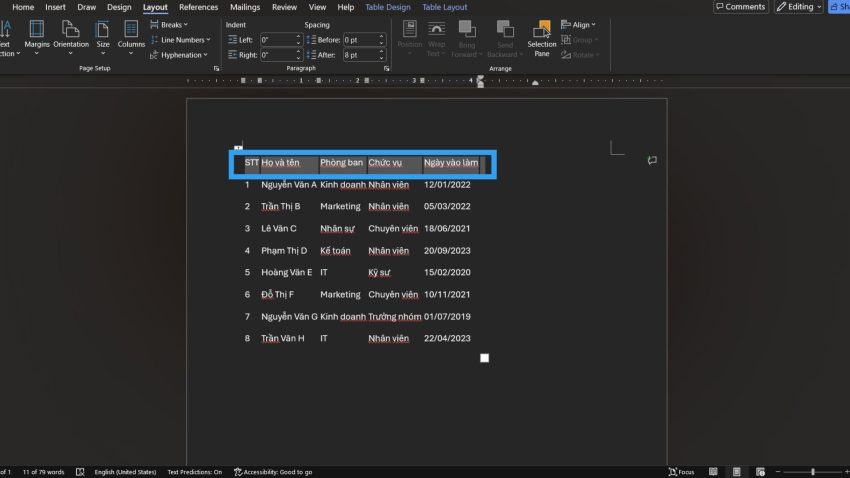This screenshot has width=850, height=478.
Task: Click the word count in the status bar
Action: coord(43,472)
